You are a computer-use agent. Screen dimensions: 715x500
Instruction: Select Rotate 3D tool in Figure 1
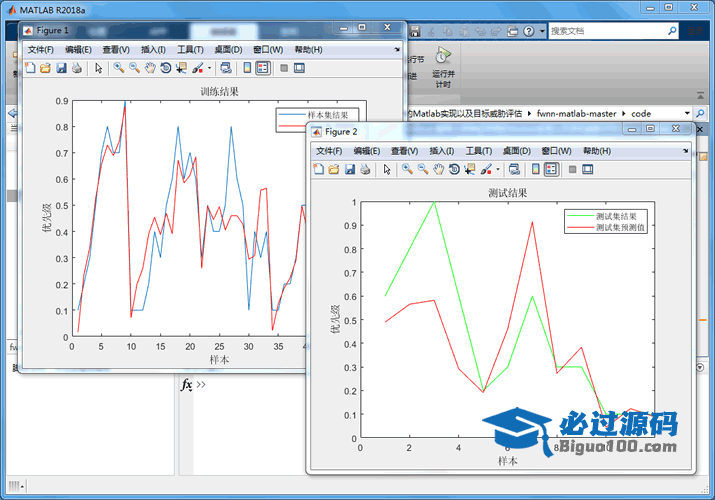[164, 68]
